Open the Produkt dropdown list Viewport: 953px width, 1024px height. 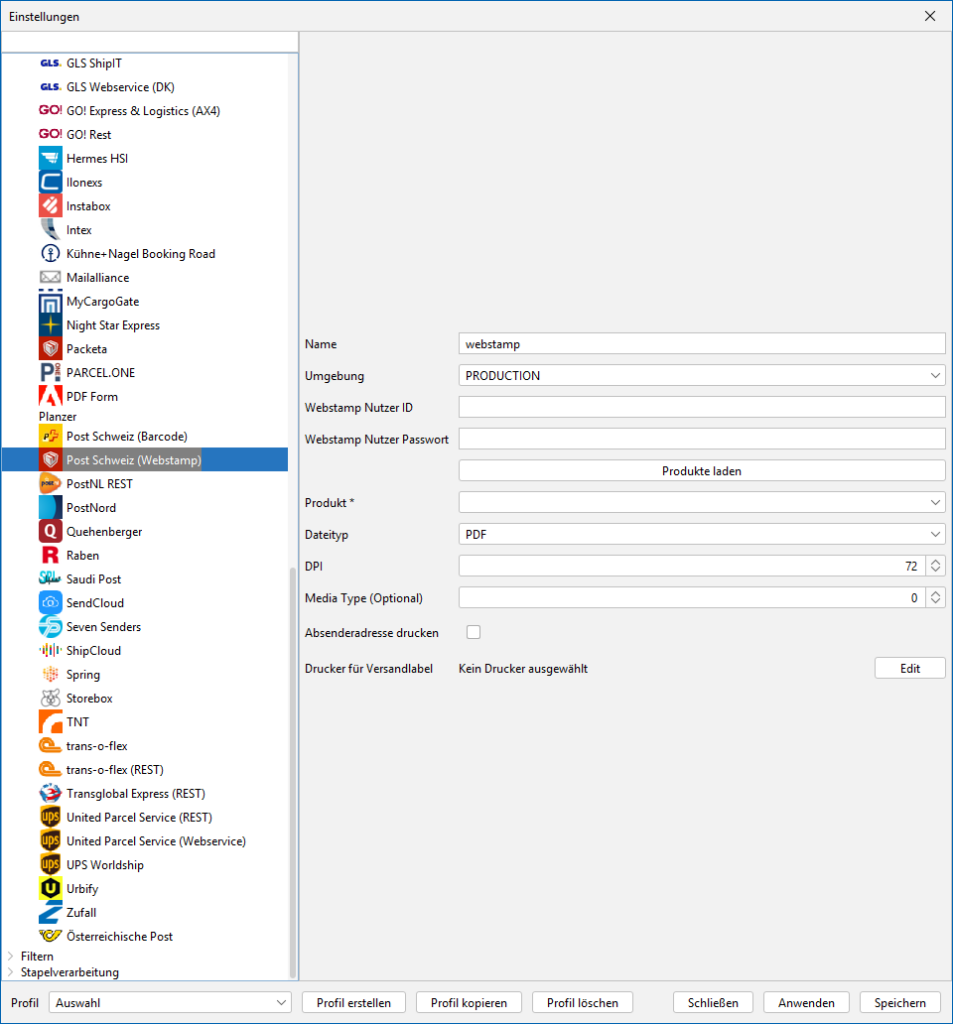701,502
